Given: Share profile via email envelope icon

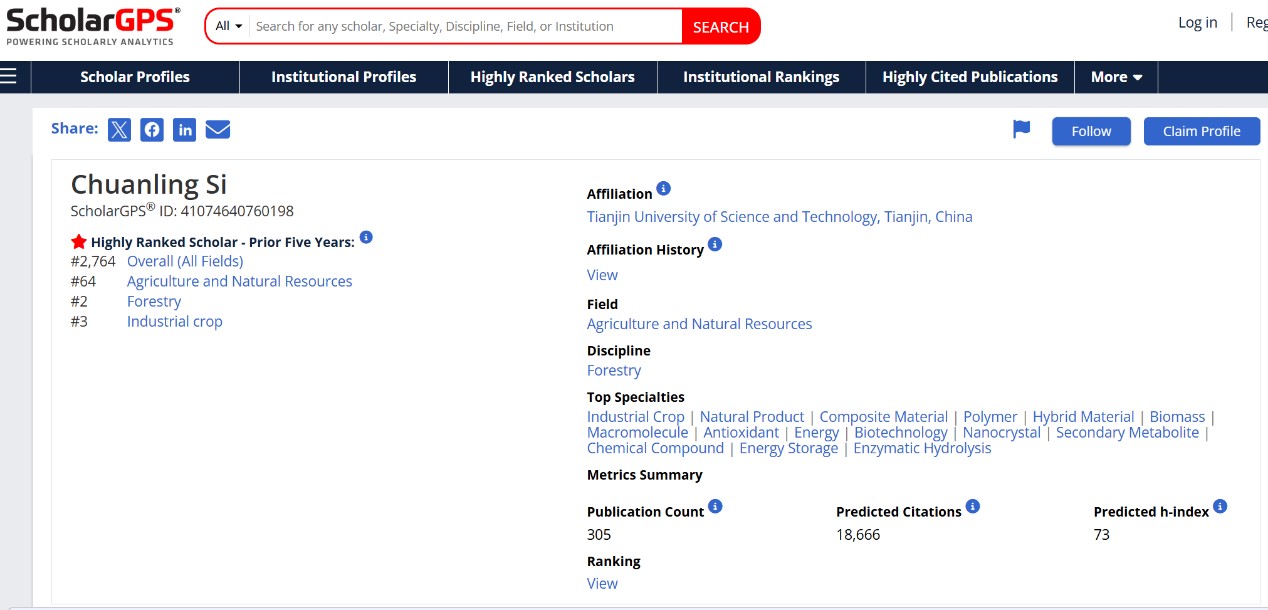Looking at the screenshot, I should (218, 129).
